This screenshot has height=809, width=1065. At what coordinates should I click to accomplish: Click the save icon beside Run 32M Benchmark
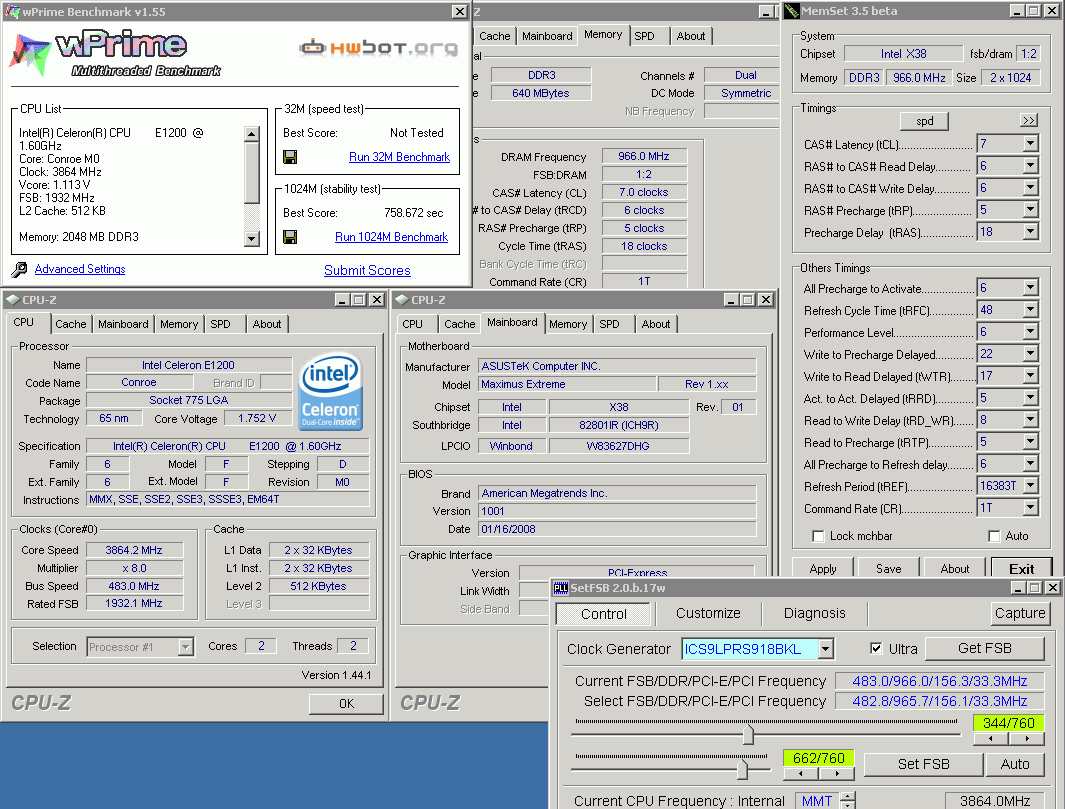290,158
